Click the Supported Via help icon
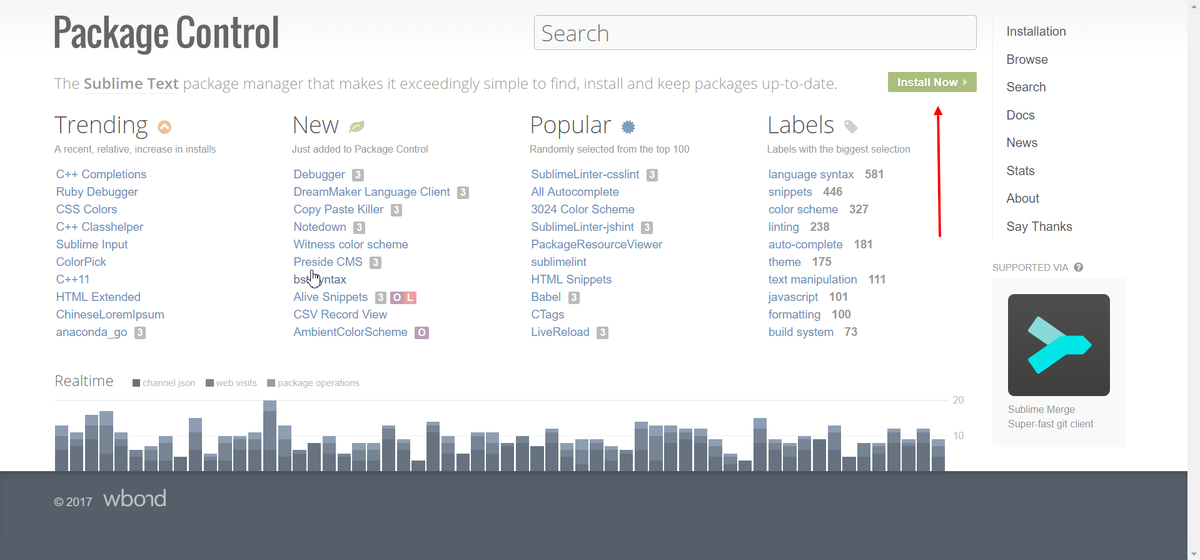This screenshot has height=560, width=1200. (1079, 268)
